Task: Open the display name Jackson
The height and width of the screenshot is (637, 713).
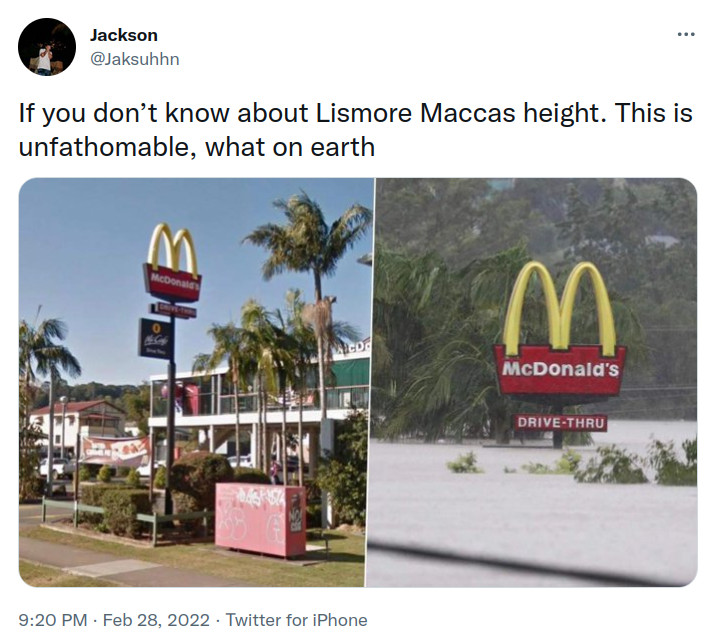Action: (x=124, y=35)
